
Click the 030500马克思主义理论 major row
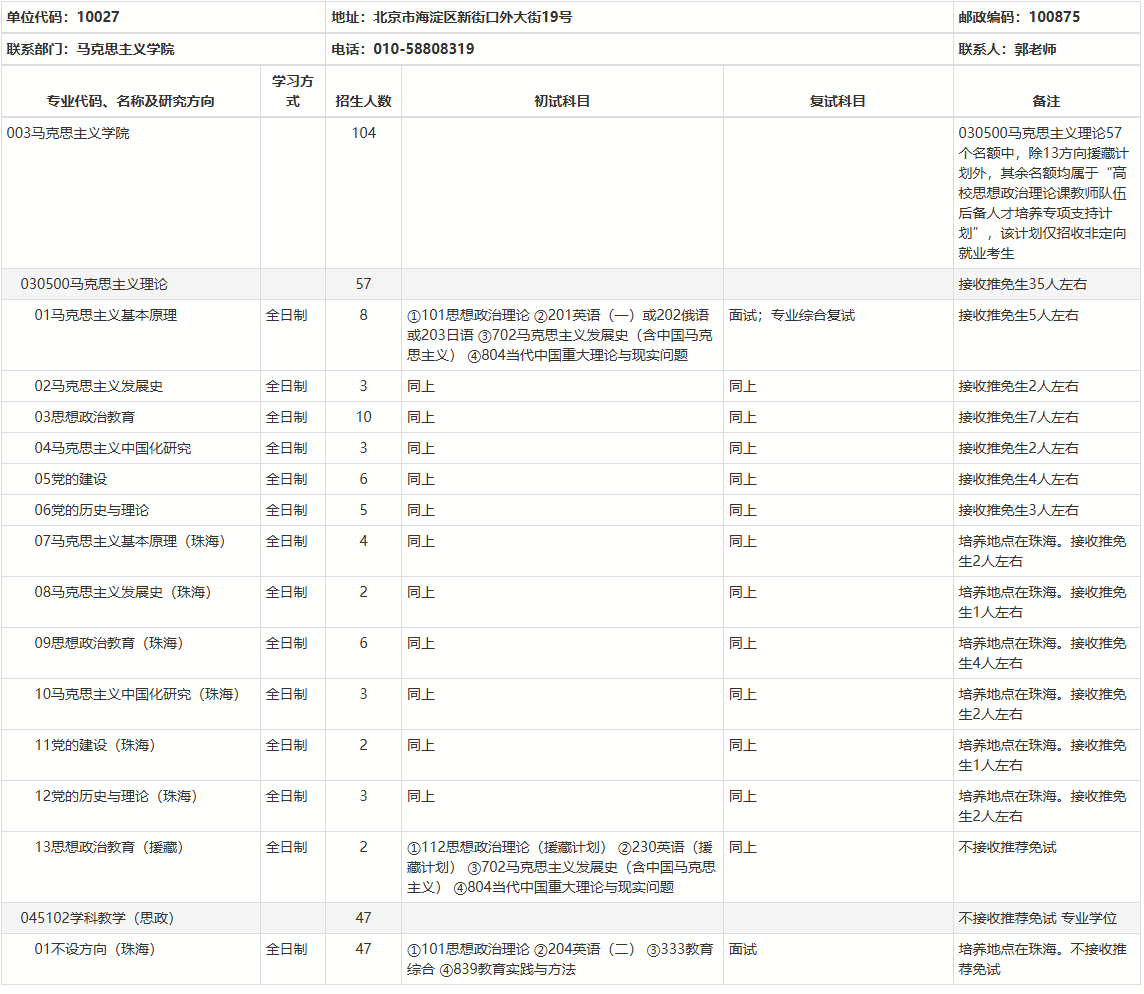[94, 284]
